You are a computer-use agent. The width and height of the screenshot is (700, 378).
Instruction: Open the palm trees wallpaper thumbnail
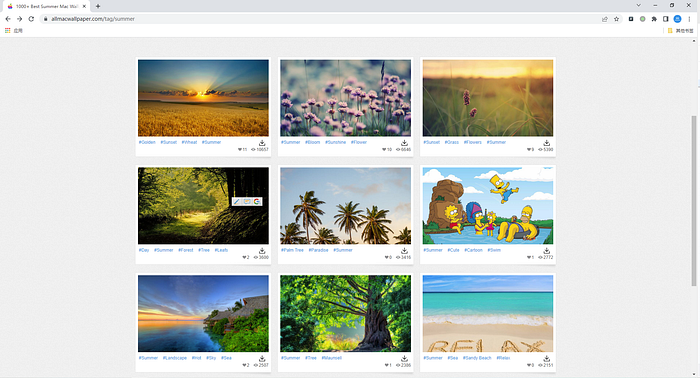346,206
